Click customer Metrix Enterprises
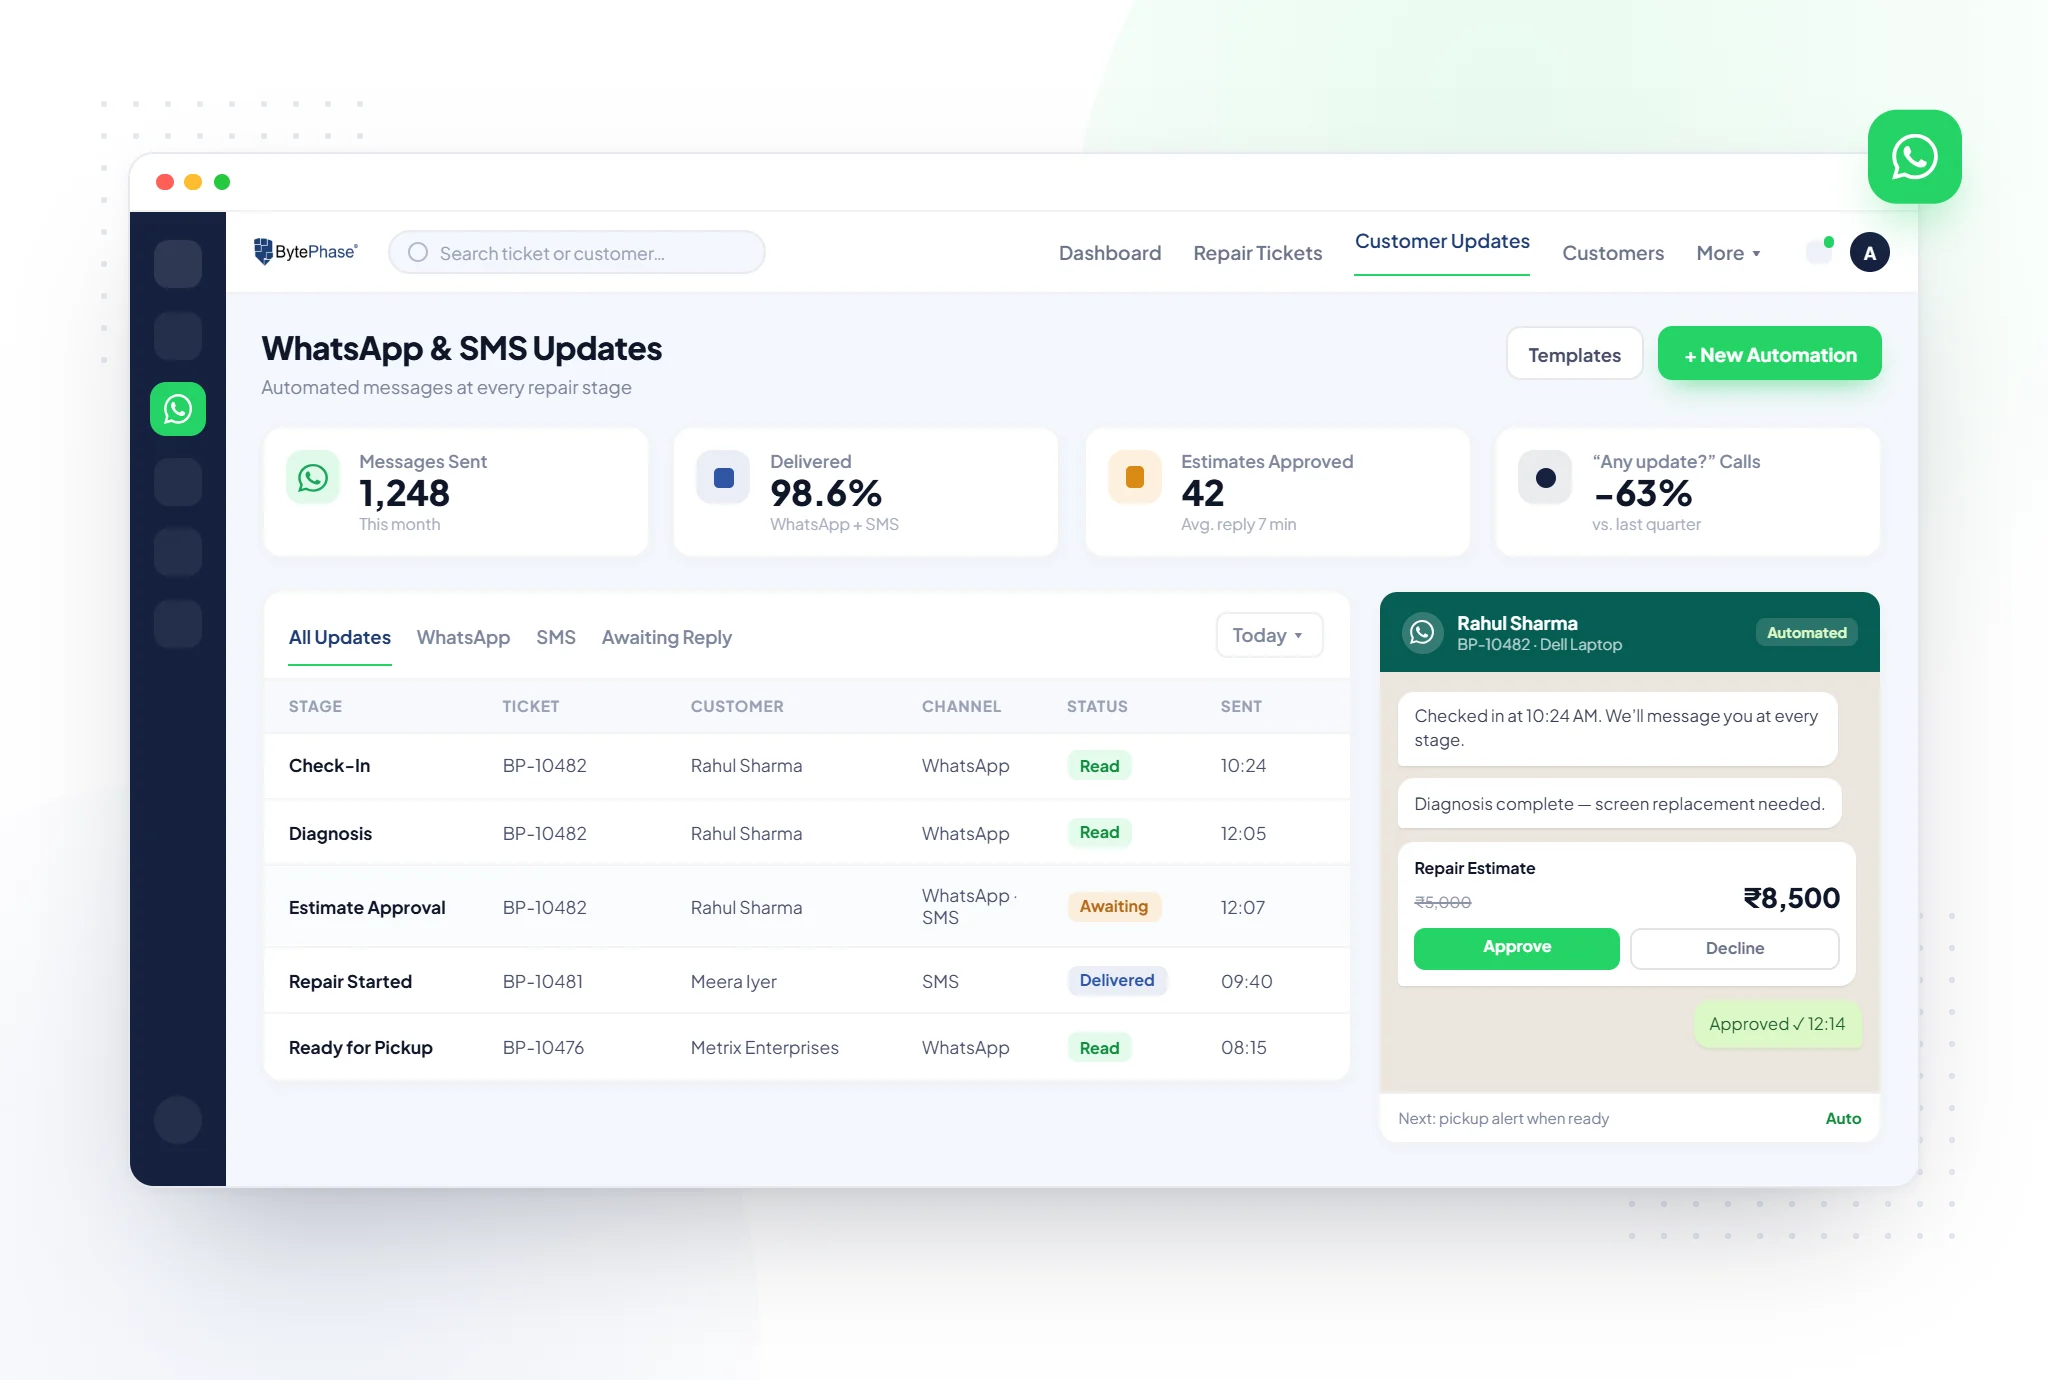This screenshot has height=1380, width=2048. (764, 1048)
